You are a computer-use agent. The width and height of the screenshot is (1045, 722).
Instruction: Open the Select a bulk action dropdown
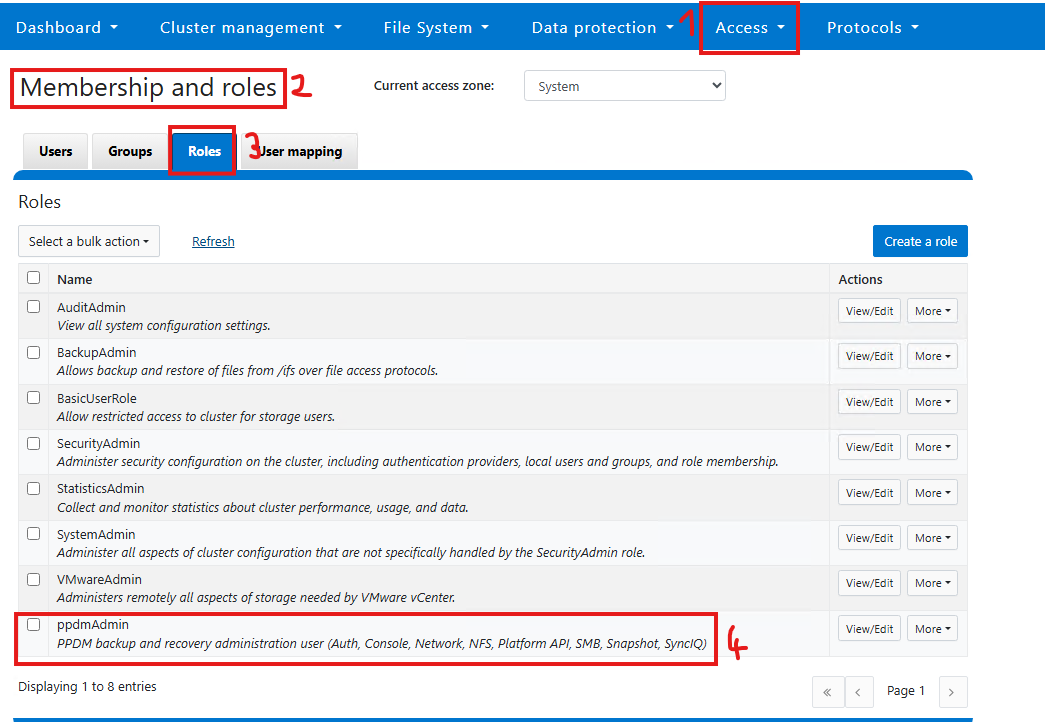[88, 241]
